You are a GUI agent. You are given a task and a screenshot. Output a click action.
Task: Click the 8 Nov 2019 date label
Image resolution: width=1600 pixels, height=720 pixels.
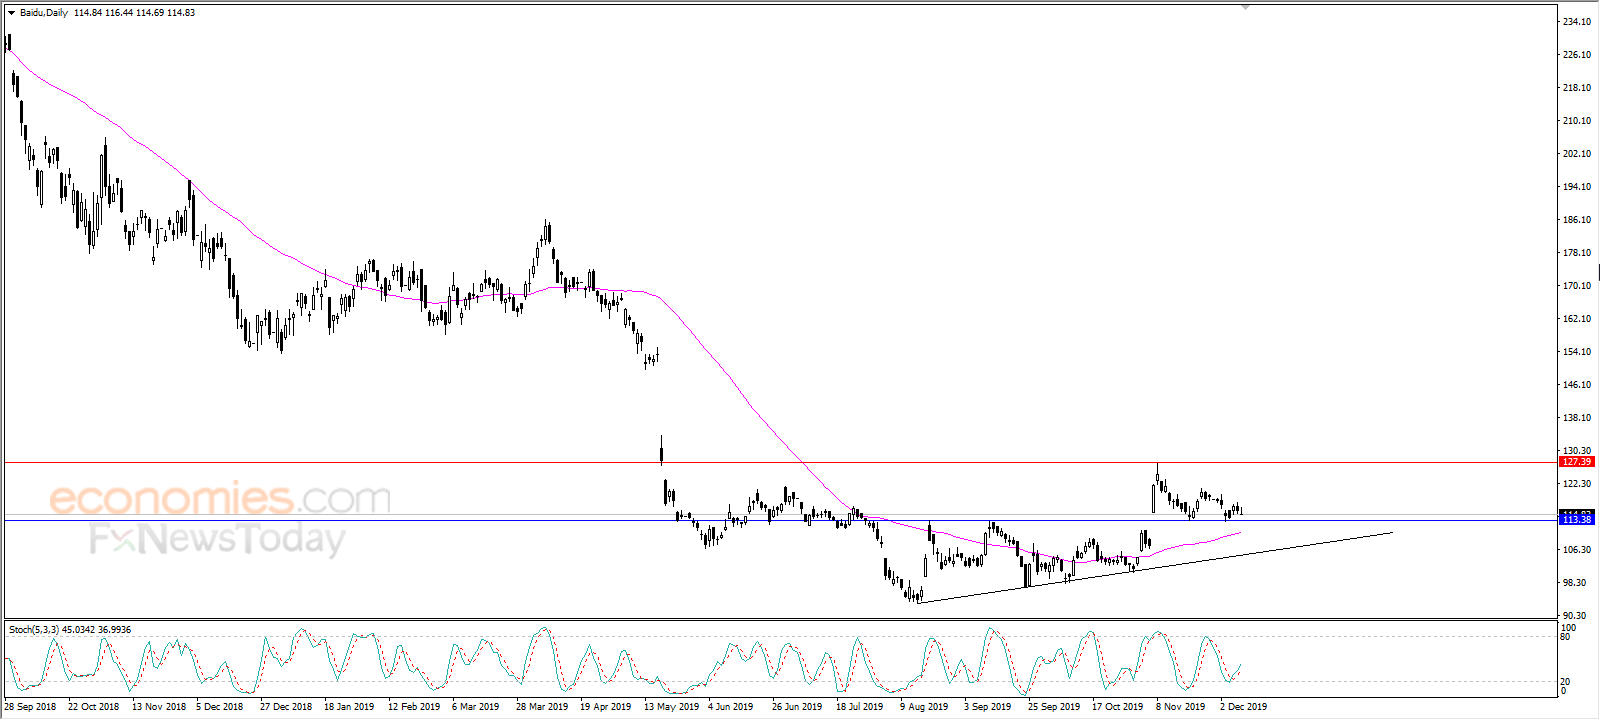1181,707
